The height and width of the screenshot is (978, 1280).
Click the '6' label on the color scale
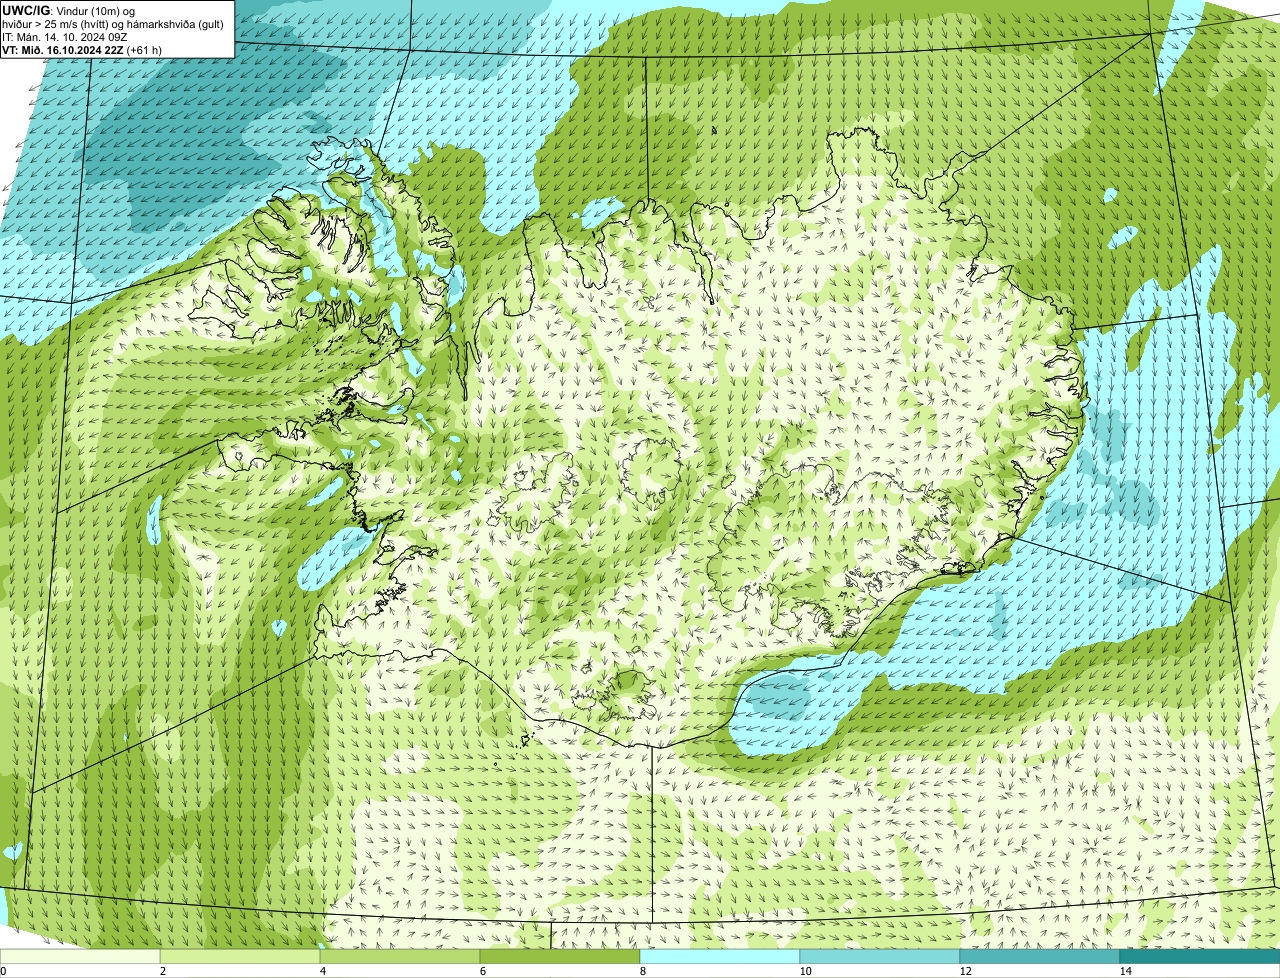(x=482, y=971)
